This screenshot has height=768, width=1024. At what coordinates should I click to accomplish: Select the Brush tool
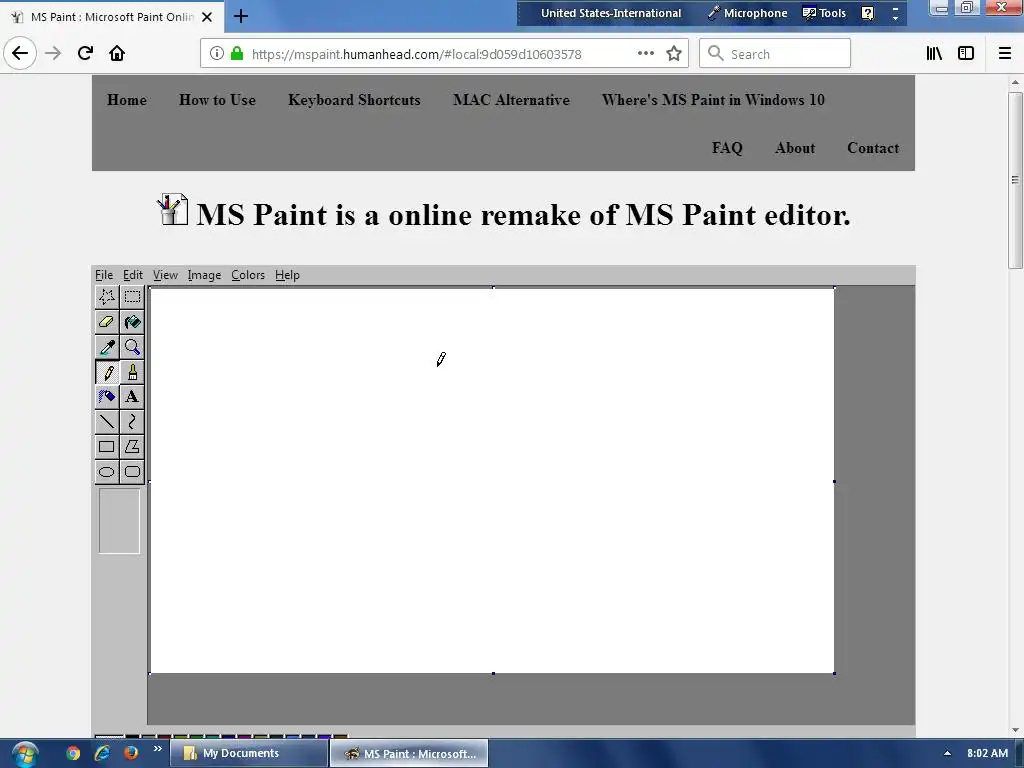pos(132,372)
